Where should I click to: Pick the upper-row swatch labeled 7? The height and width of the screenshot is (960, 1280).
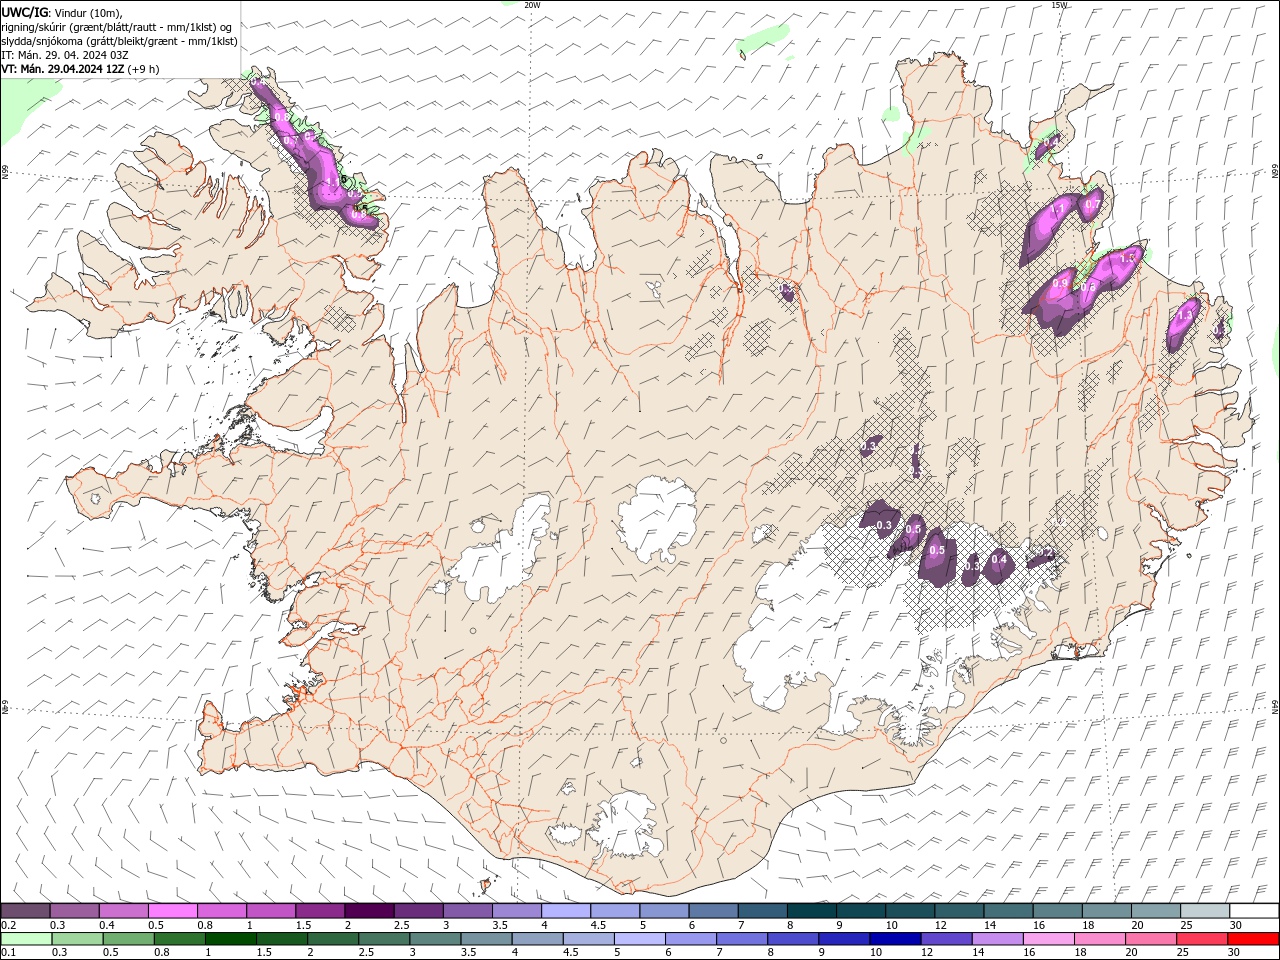tap(762, 911)
